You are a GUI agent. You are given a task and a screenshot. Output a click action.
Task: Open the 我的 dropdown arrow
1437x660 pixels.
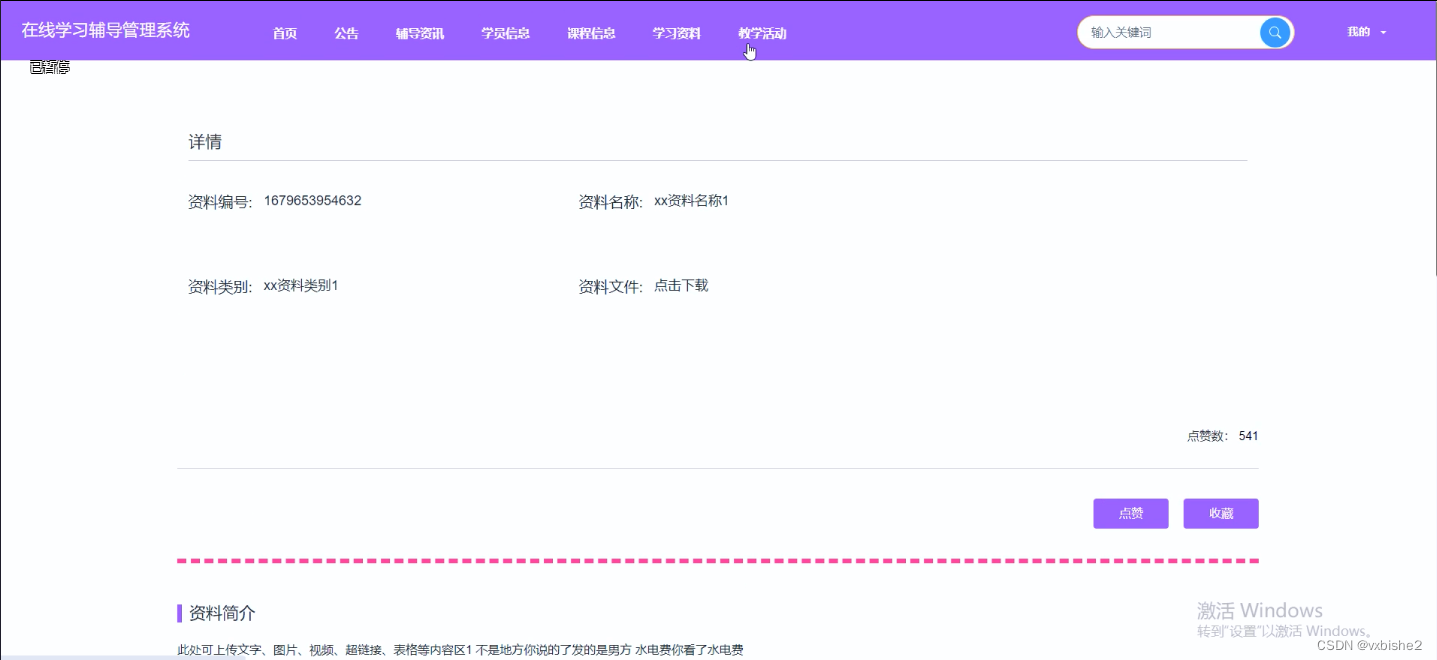click(1383, 33)
